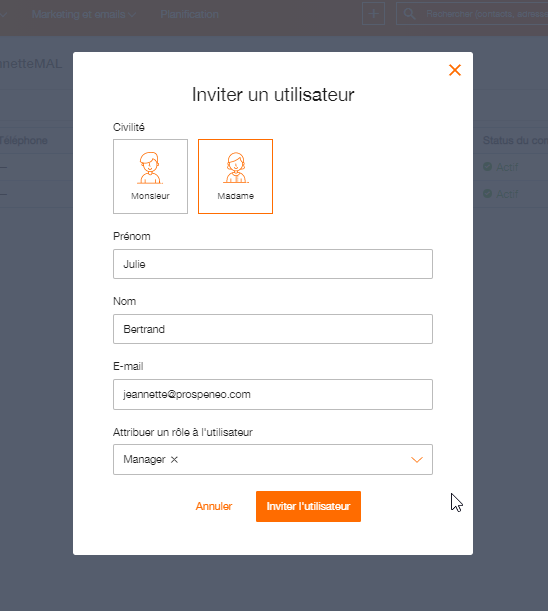Click the Annuler link
The image size is (548, 611).
[x=214, y=506]
